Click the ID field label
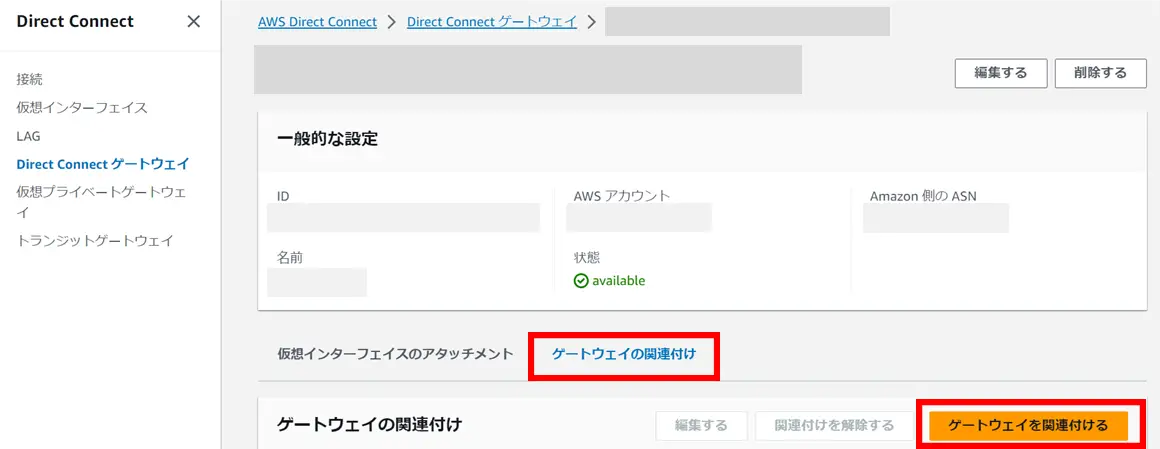Image resolution: width=1160 pixels, height=449 pixels. tap(283, 196)
